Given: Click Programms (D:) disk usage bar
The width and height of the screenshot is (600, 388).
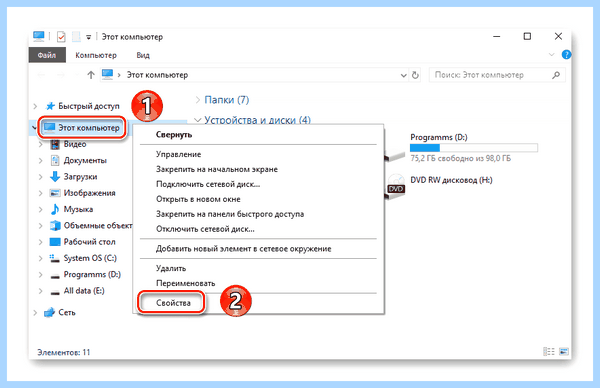Looking at the screenshot, I should tap(474, 148).
